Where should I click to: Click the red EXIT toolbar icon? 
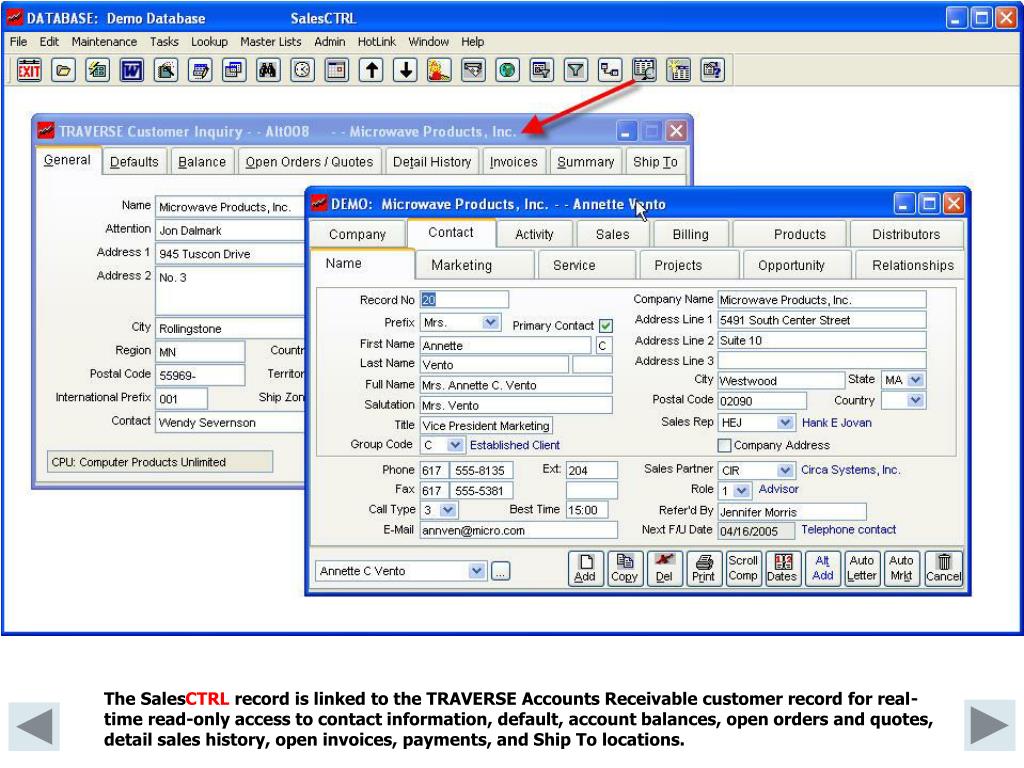pos(29,70)
